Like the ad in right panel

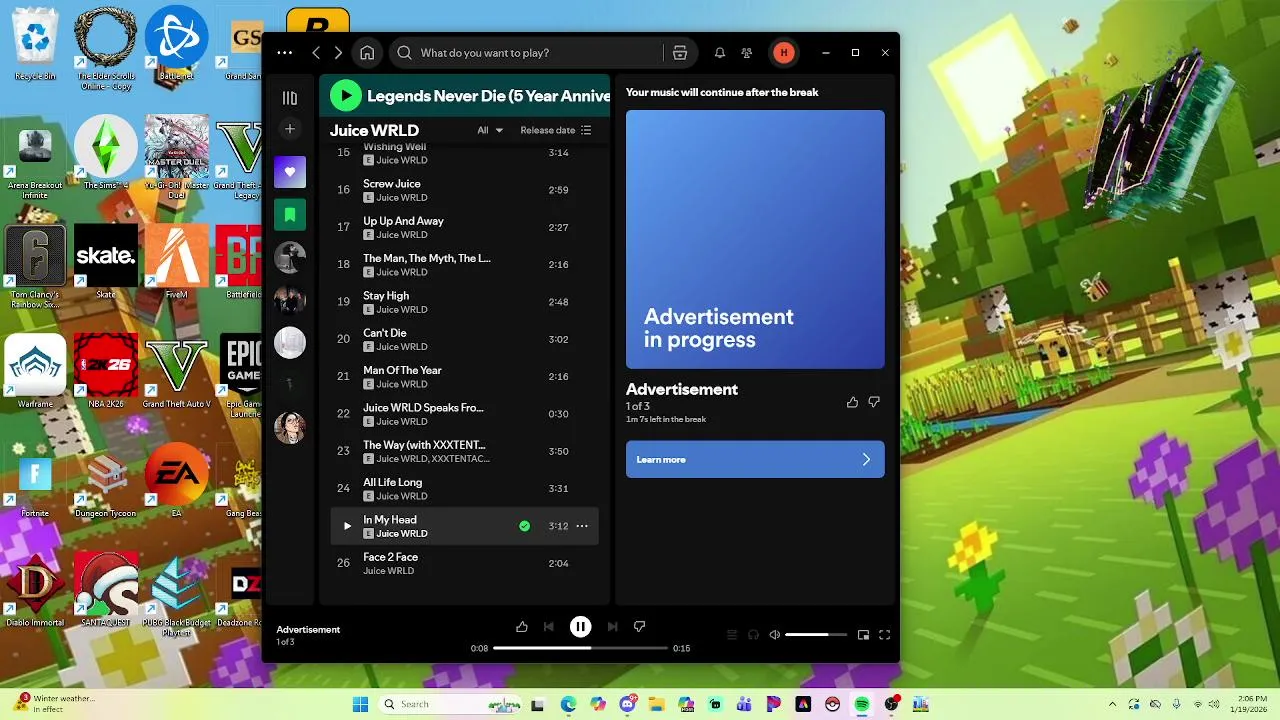click(852, 402)
